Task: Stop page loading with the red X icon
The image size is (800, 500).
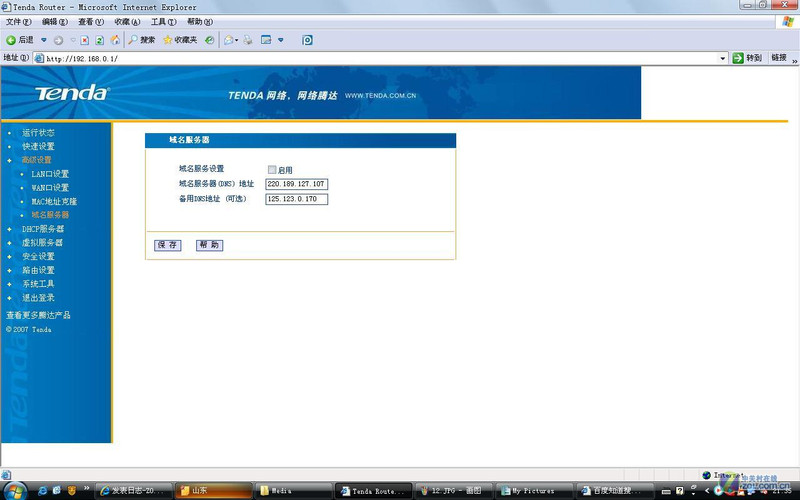Action: [x=85, y=40]
